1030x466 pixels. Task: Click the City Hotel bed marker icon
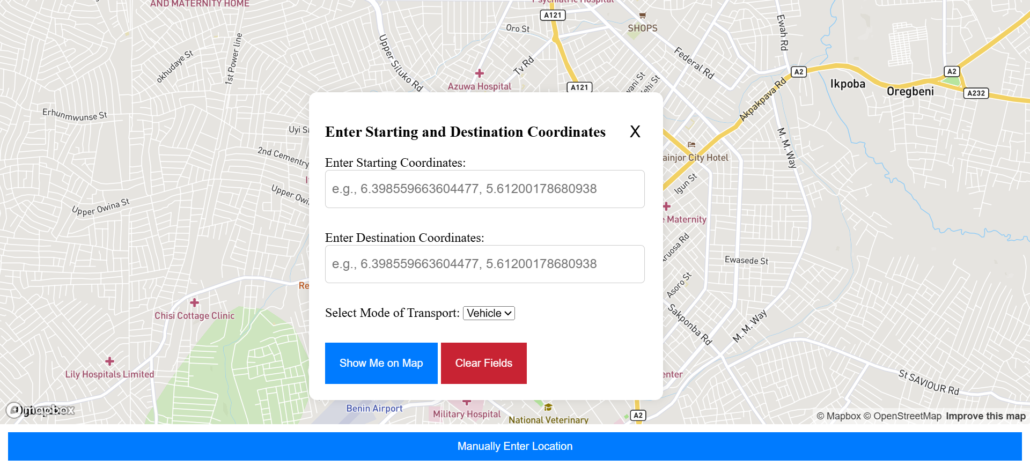(691, 145)
